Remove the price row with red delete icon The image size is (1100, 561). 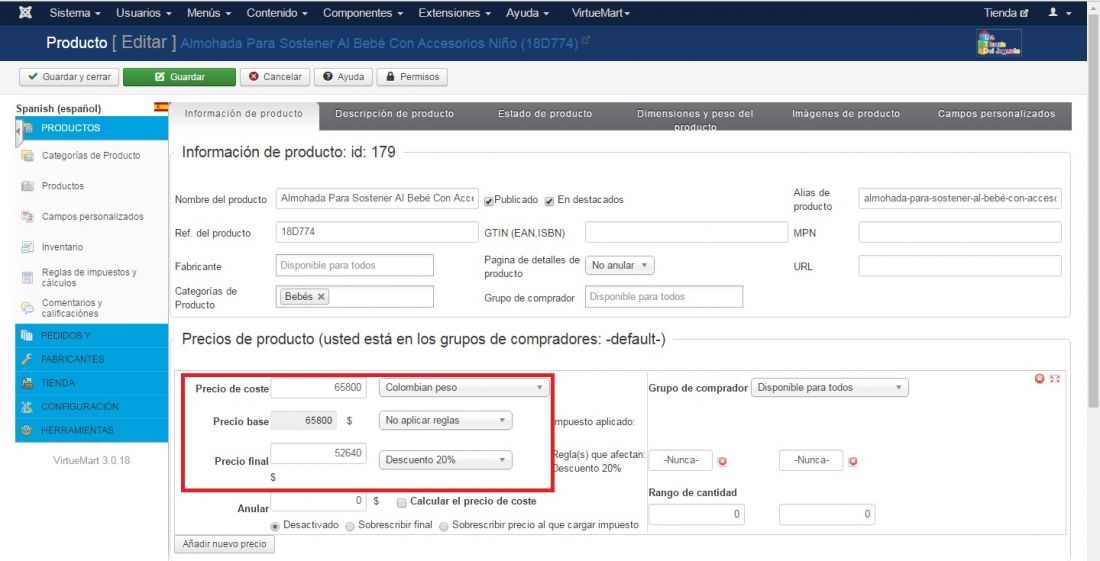(x=1040, y=379)
